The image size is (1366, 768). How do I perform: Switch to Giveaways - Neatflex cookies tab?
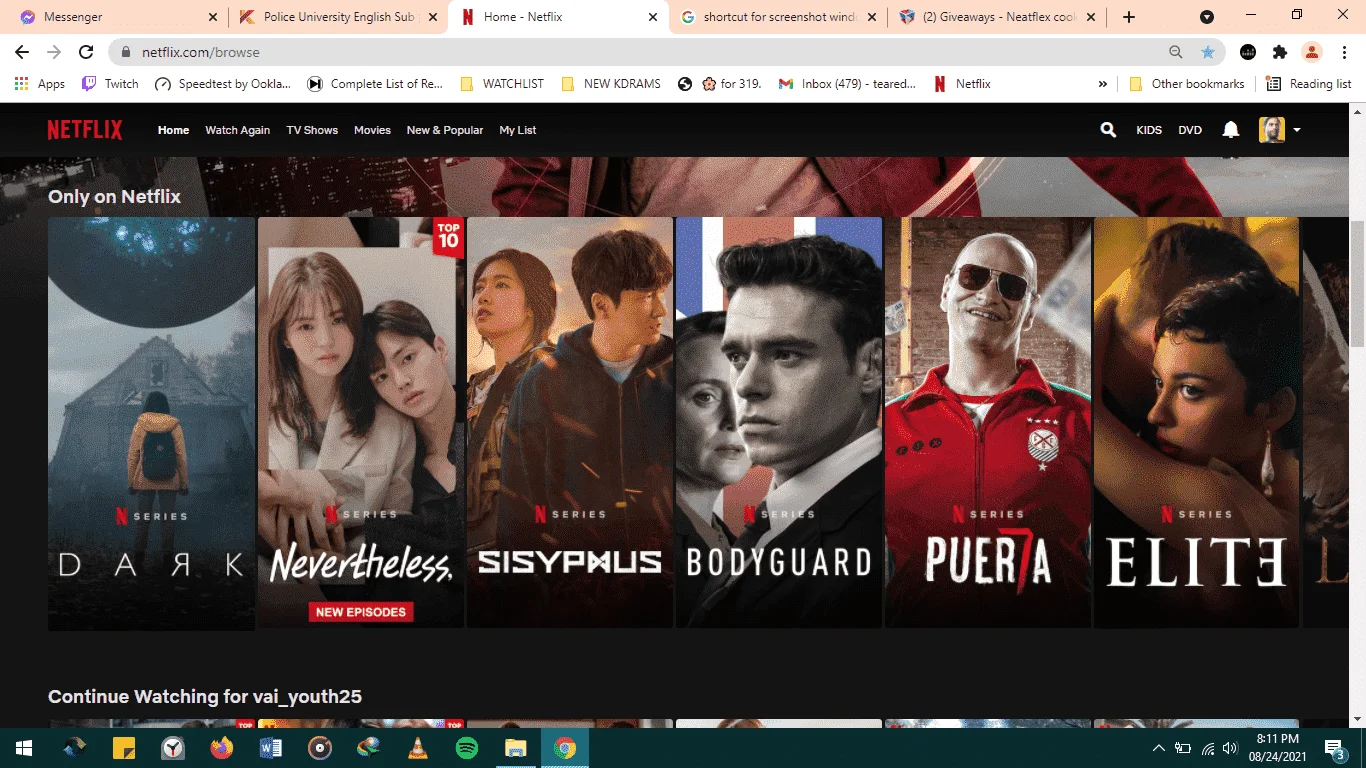pos(997,17)
